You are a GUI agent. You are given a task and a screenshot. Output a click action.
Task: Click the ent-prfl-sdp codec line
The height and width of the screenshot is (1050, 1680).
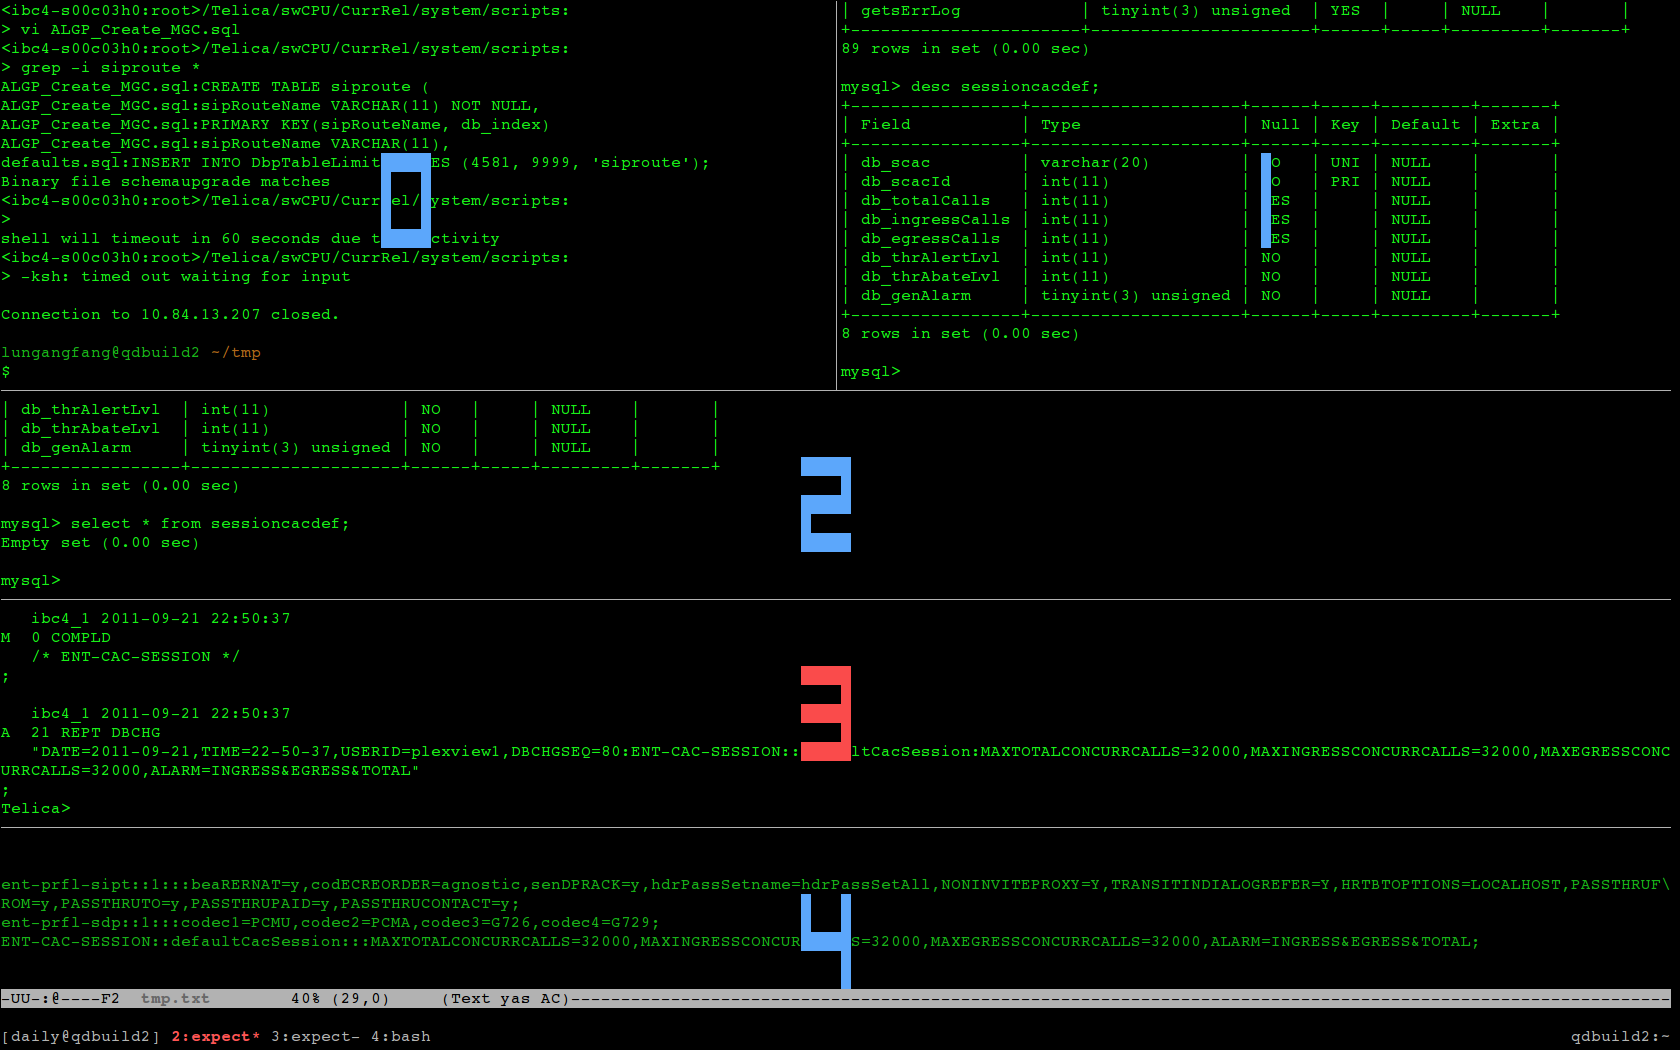pos(330,923)
